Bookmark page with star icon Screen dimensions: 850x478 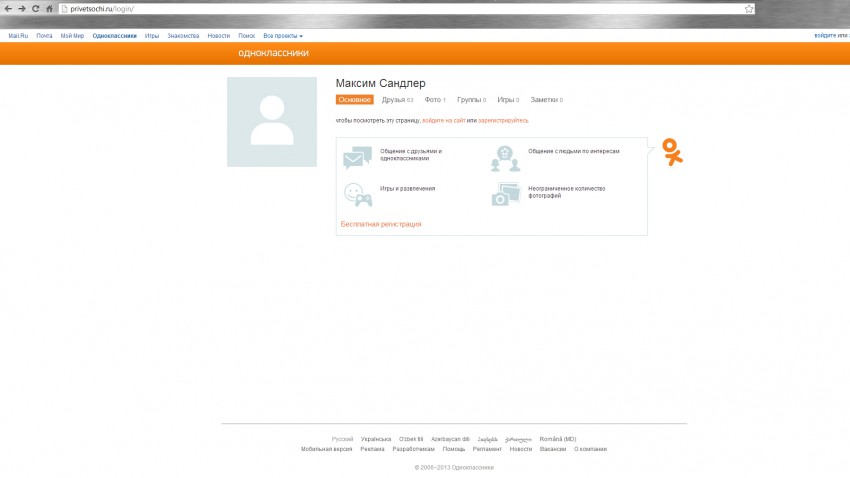tap(749, 8)
